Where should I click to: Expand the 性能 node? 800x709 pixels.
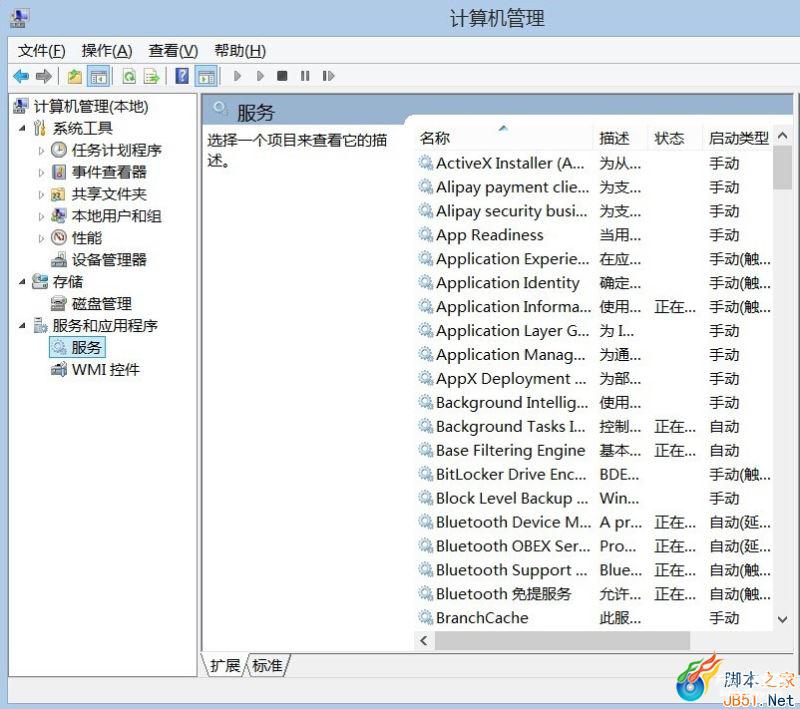click(41, 238)
